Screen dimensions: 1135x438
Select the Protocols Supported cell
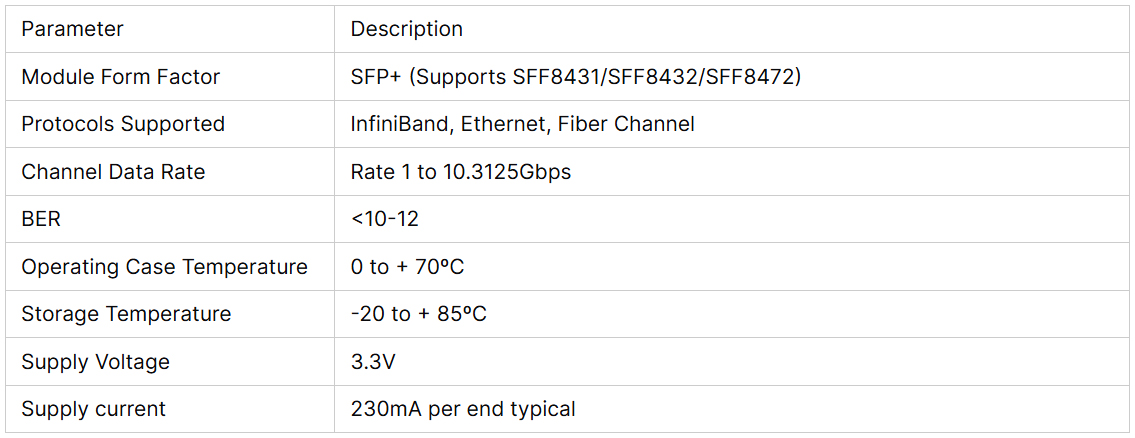122,124
